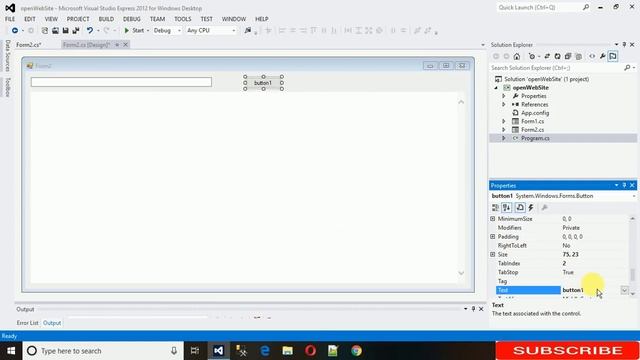Expand the Program.cs node
Viewport: 640px width, 360px height.
click(x=504, y=138)
